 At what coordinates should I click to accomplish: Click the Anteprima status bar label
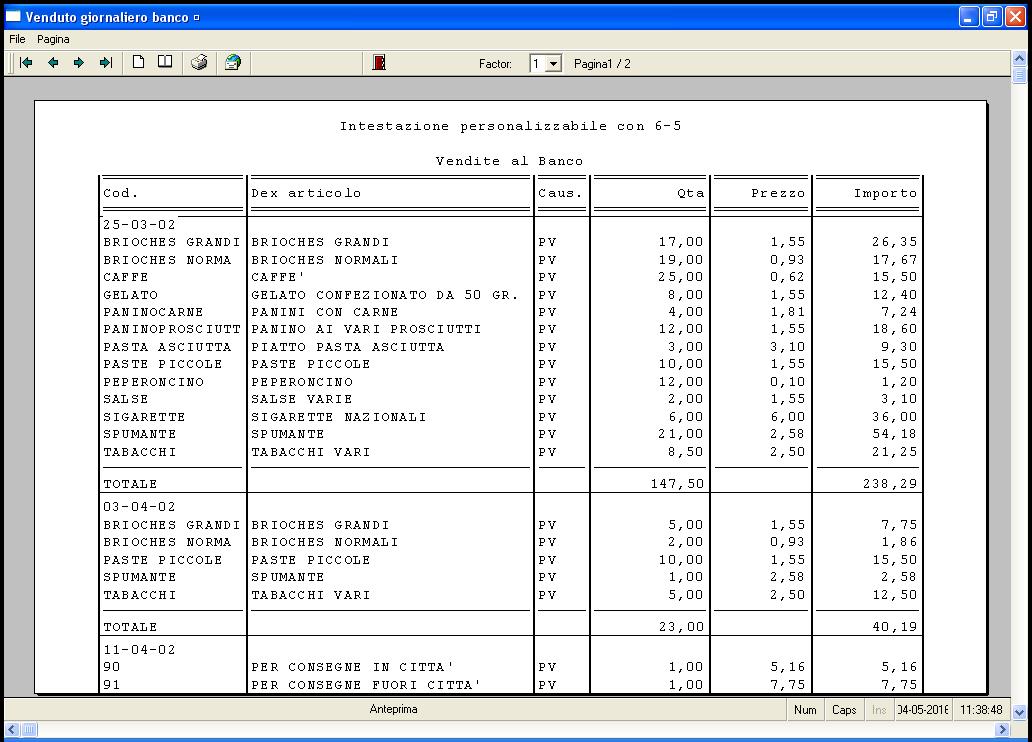(394, 709)
